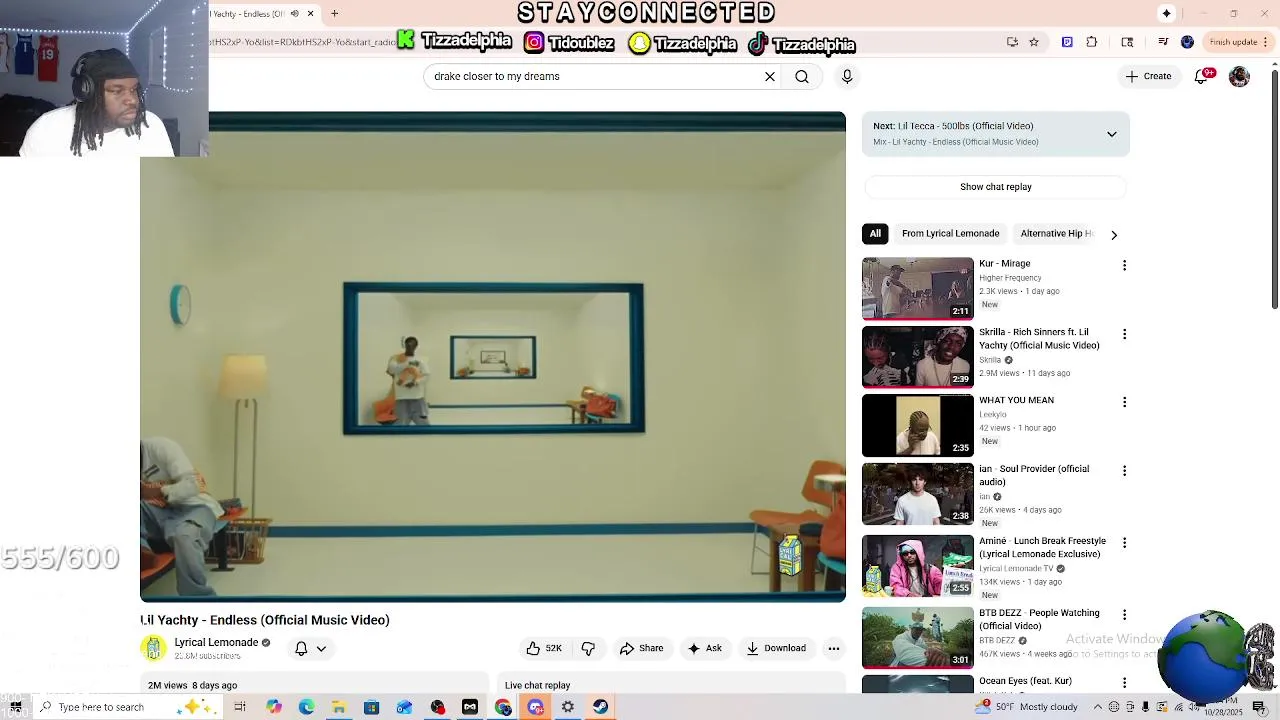The width and height of the screenshot is (1280, 720).
Task: Click the Finish update button
Action: pos(1239,42)
